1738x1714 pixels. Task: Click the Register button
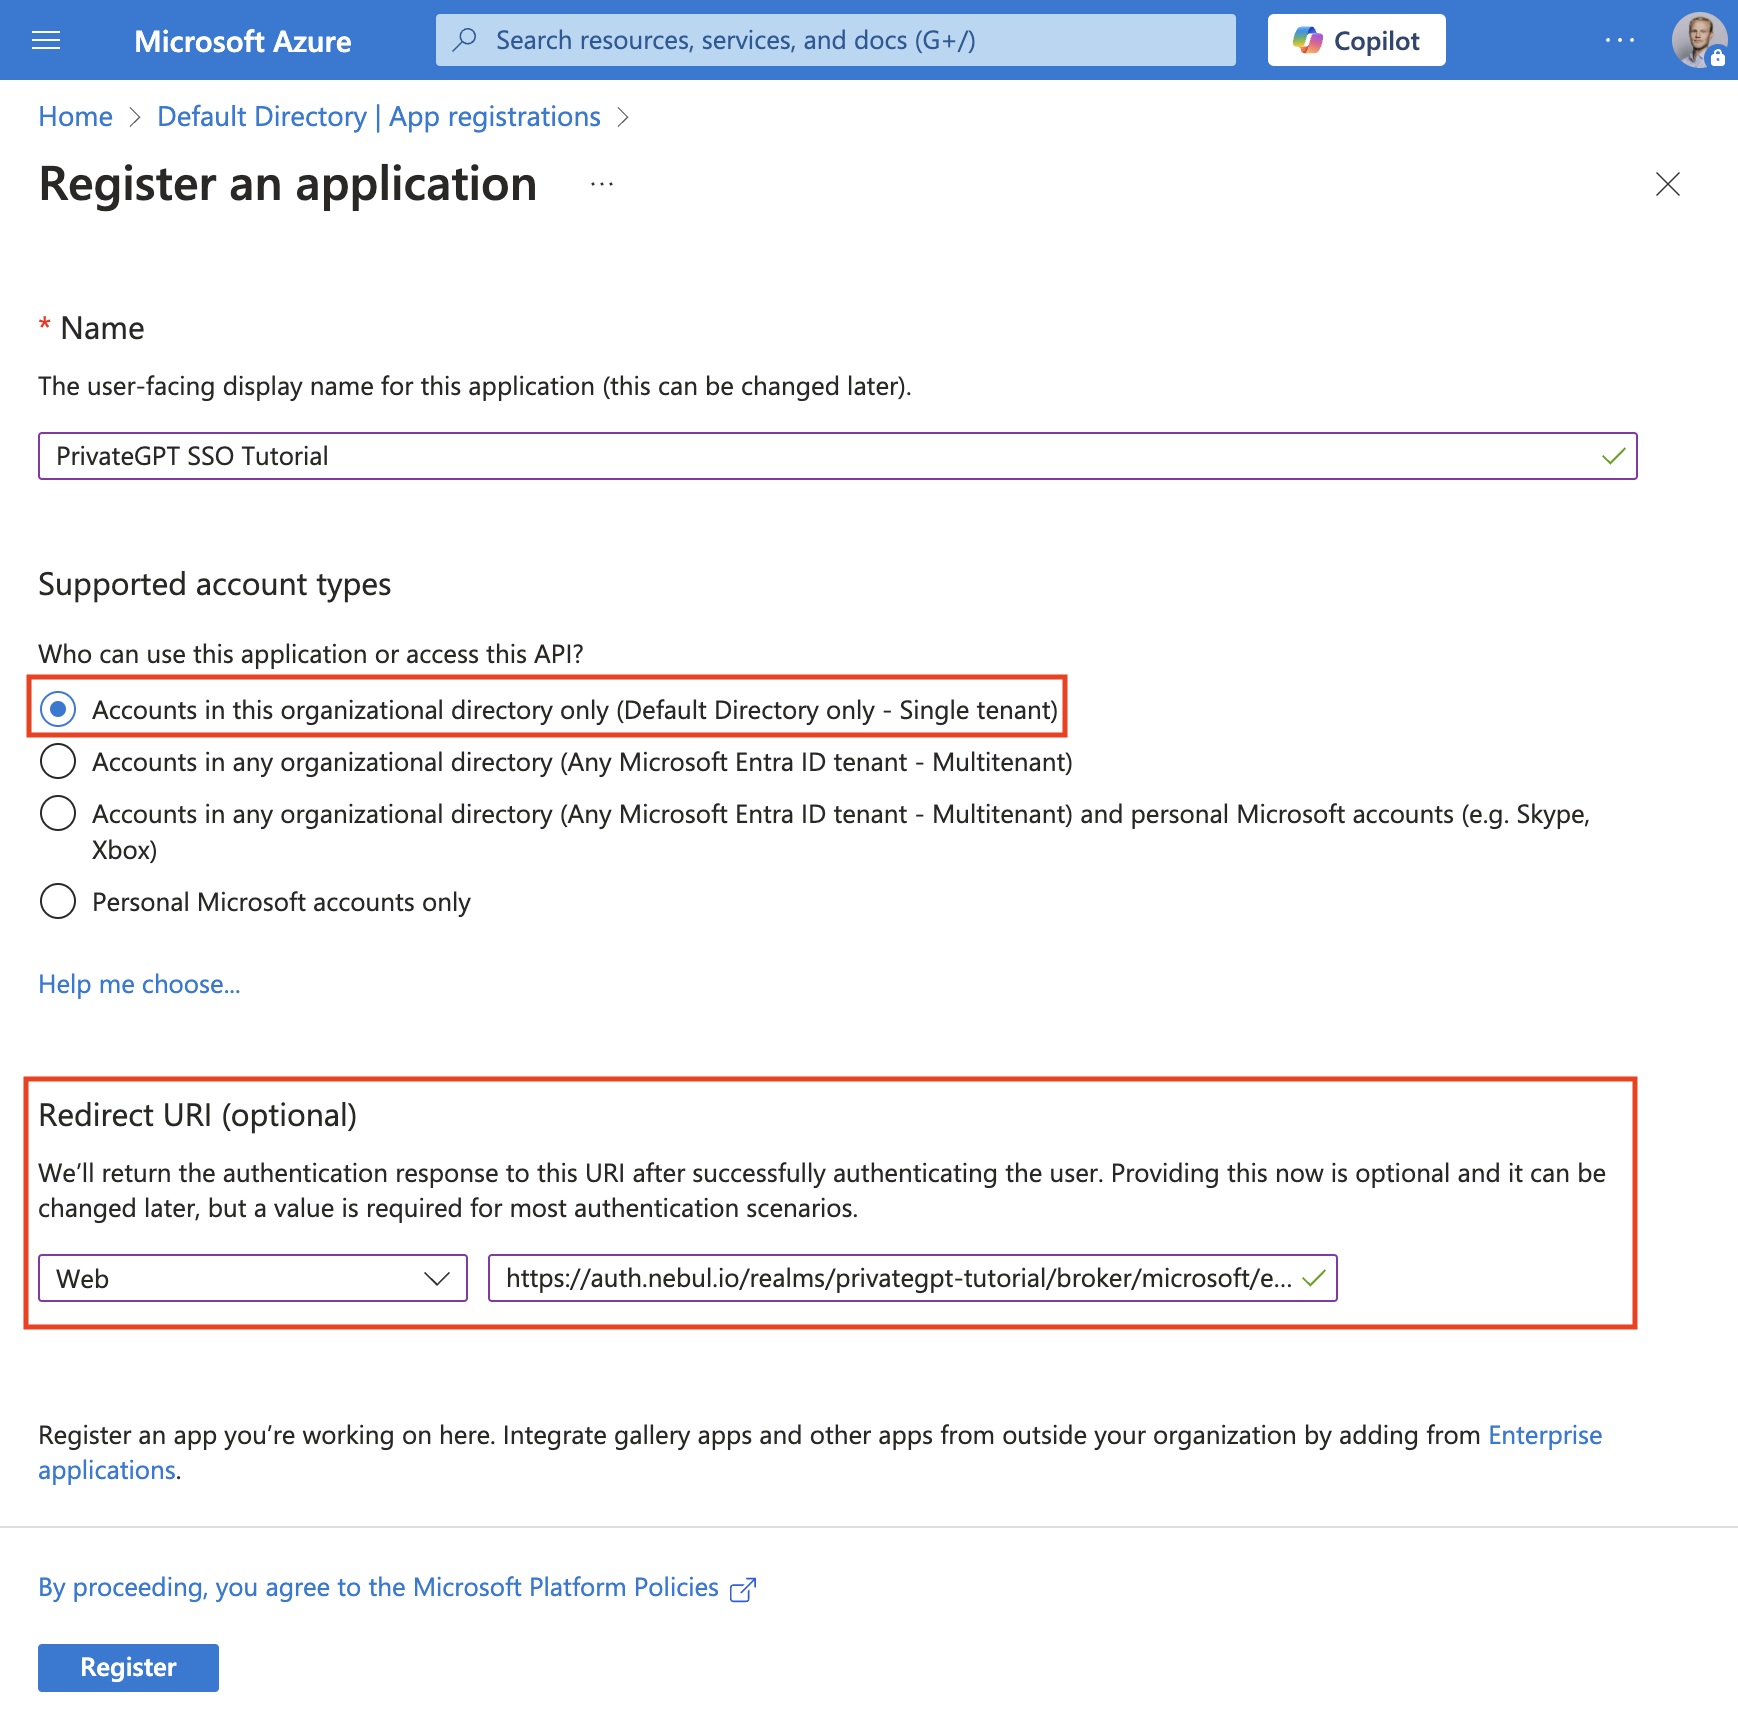[128, 1667]
